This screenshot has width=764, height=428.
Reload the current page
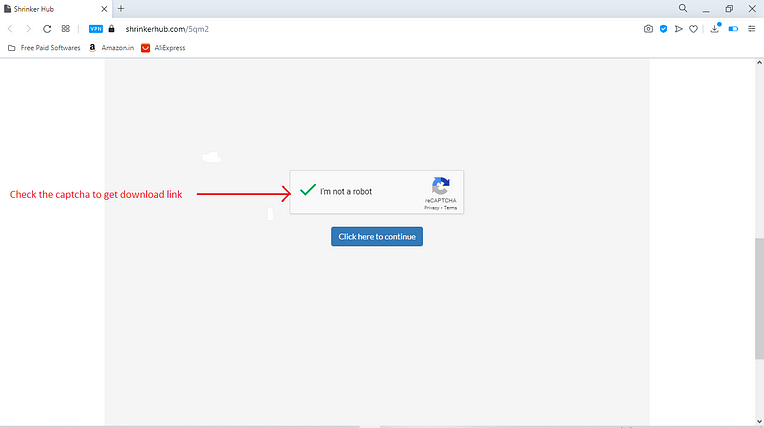47,29
